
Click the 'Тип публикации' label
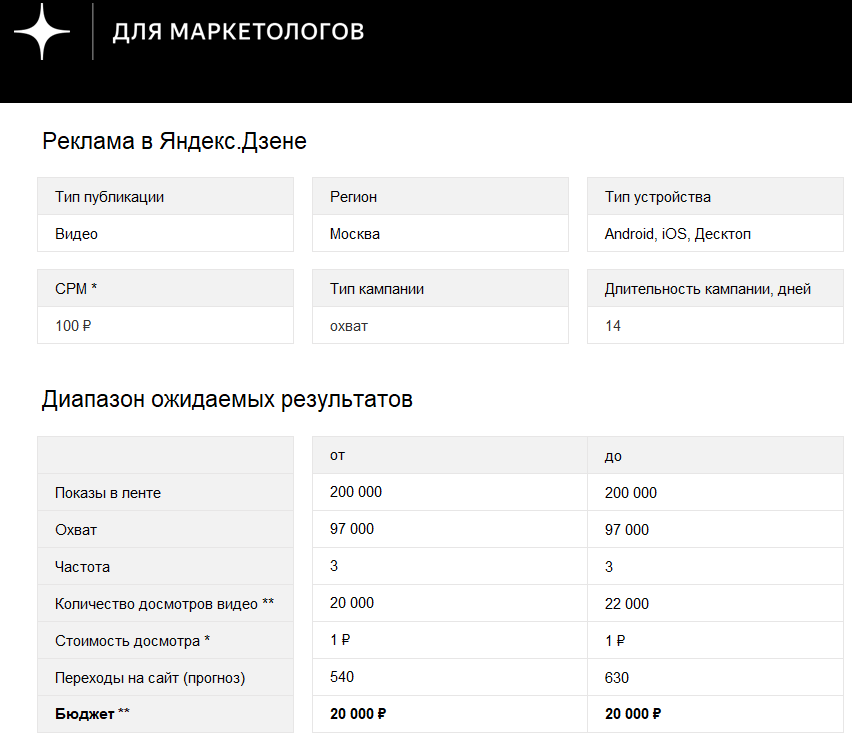110,197
